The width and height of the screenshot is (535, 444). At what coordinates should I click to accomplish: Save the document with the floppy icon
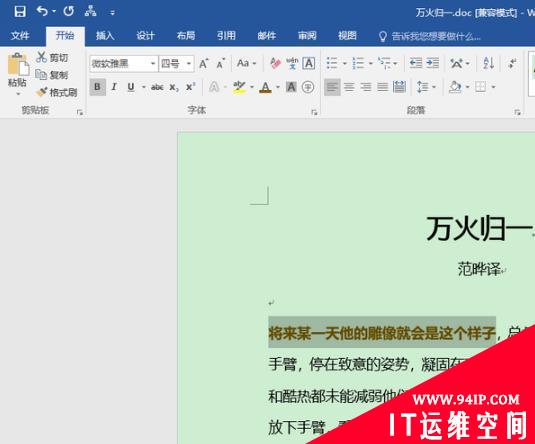pos(20,11)
